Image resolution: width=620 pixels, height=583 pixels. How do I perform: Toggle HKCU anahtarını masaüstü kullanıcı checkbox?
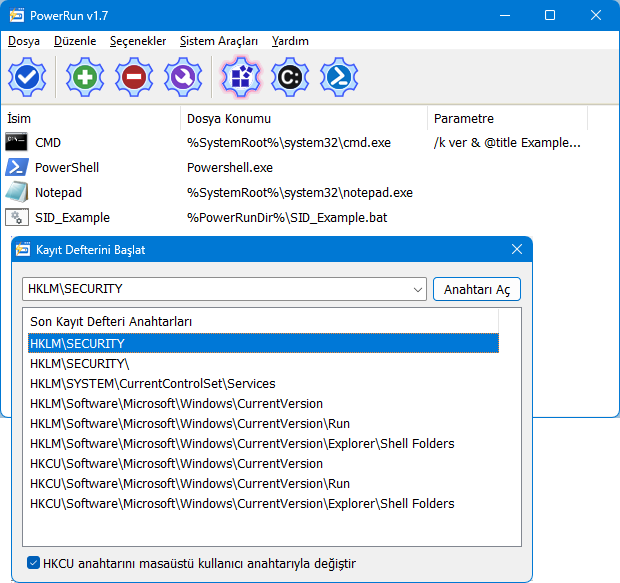[33, 563]
